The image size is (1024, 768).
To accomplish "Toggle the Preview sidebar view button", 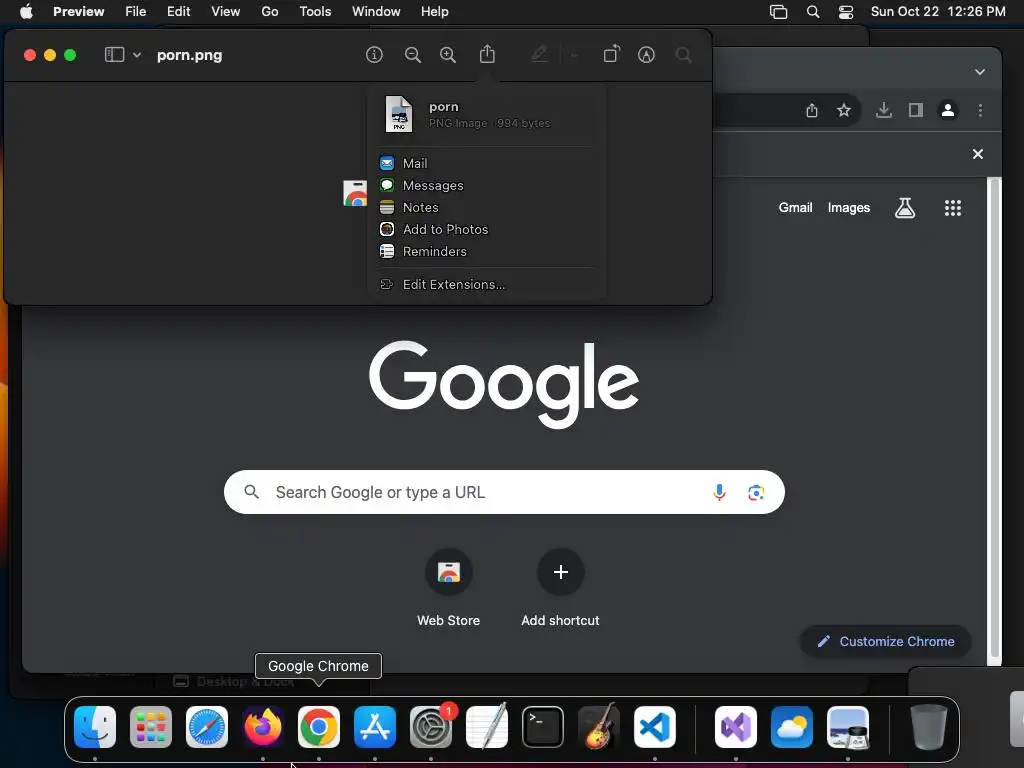I will (114, 55).
